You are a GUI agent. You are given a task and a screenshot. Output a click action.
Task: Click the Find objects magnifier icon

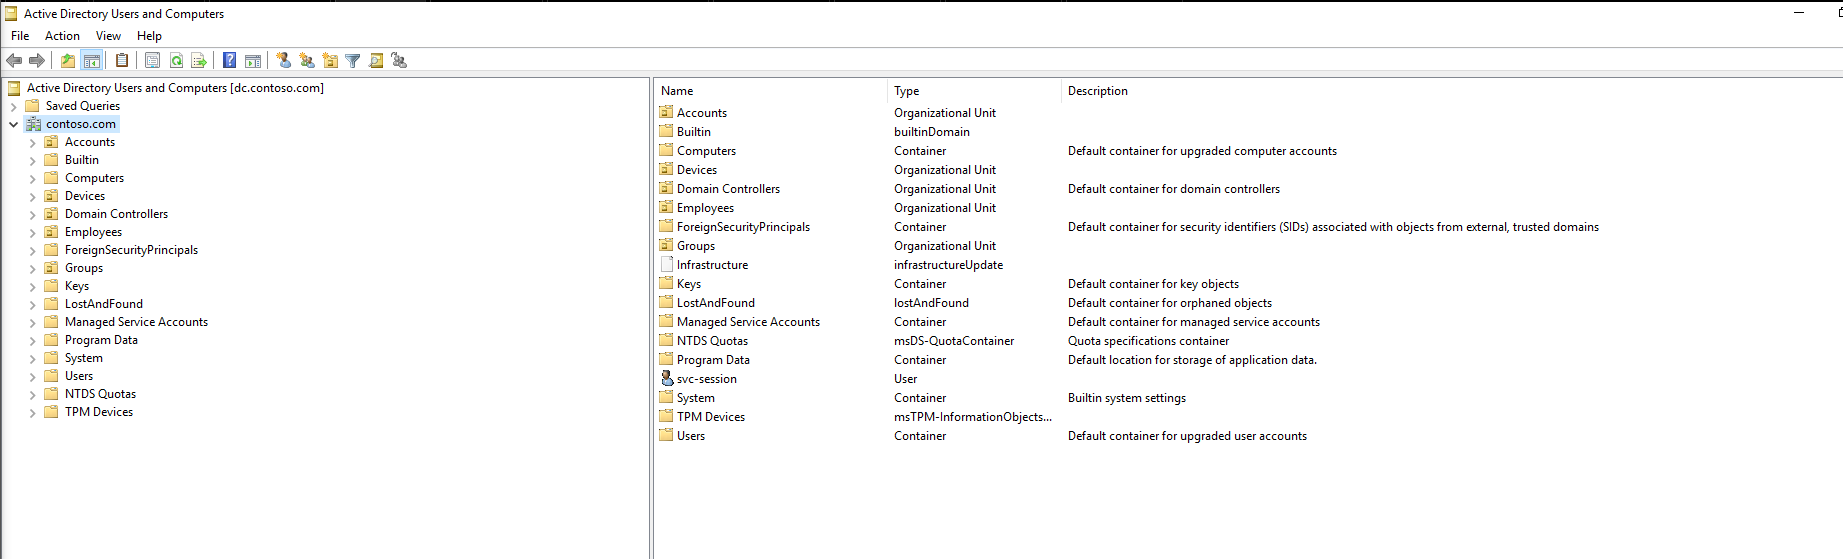tap(376, 61)
